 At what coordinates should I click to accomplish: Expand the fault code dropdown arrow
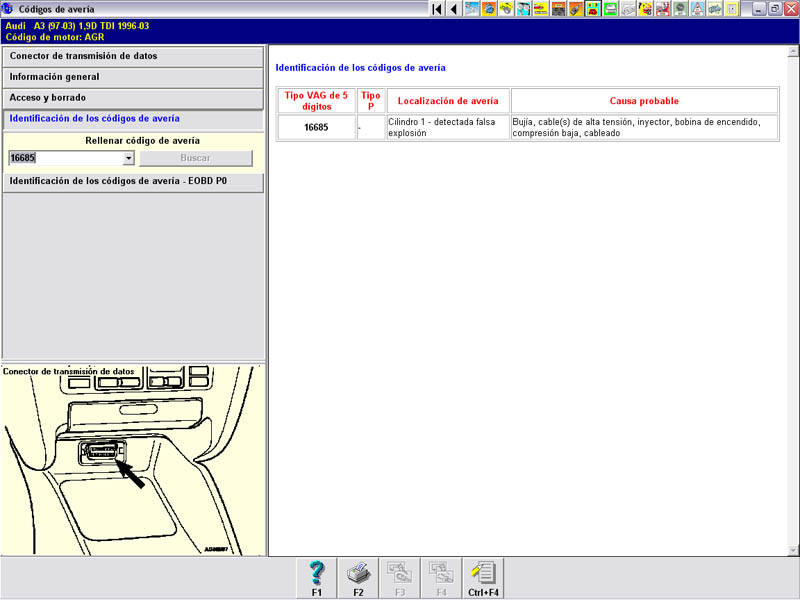click(x=129, y=158)
